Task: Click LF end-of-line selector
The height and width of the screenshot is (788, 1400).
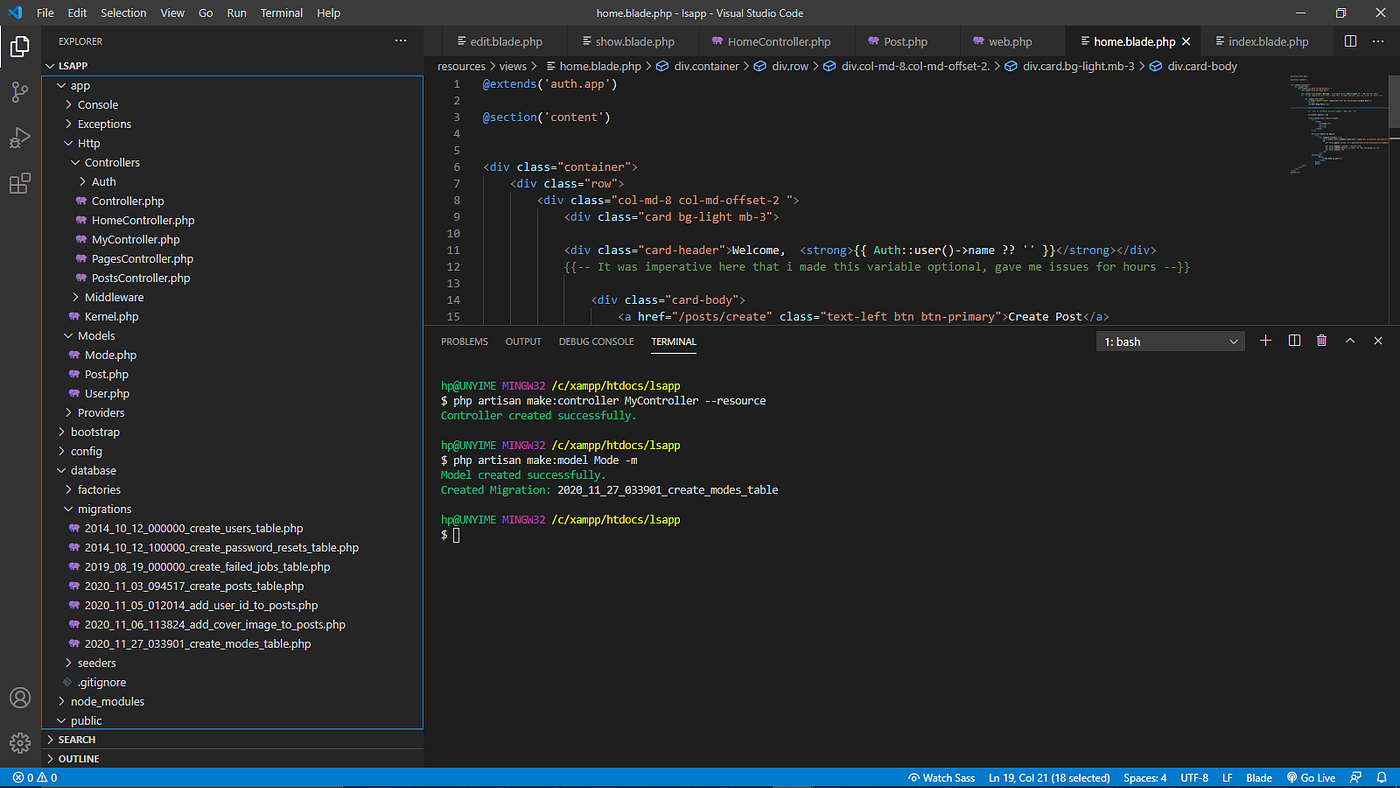Action: coord(1227,778)
